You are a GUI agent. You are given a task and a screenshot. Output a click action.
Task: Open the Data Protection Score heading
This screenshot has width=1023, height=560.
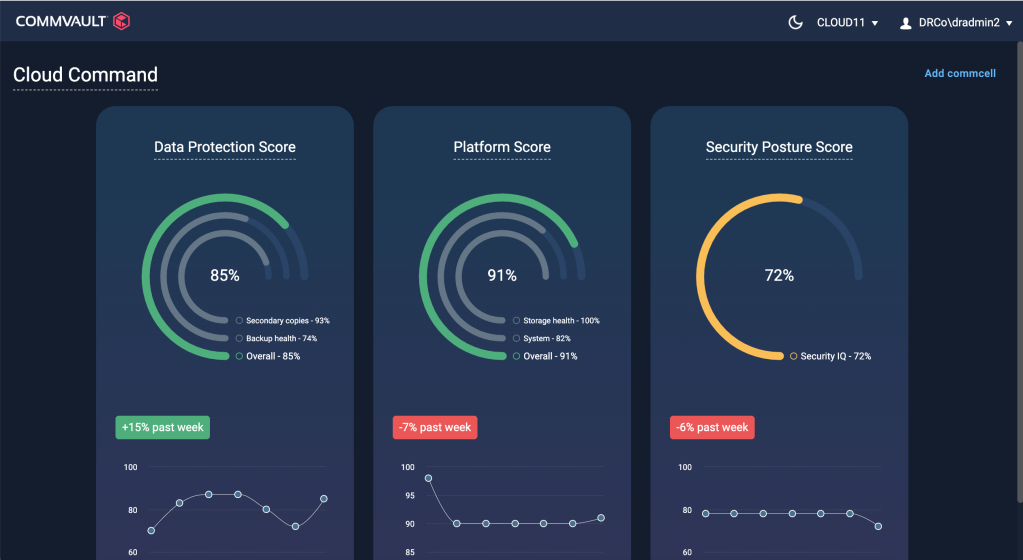(225, 147)
